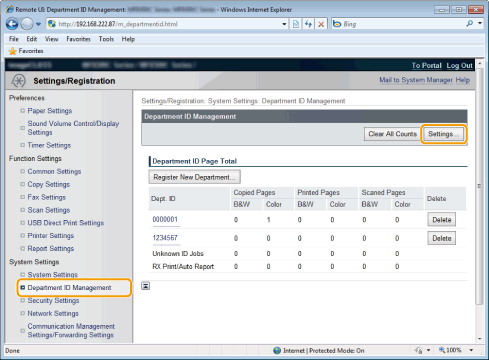The image size is (489, 360).
Task: Delete department 1234567
Action: (x=442, y=238)
